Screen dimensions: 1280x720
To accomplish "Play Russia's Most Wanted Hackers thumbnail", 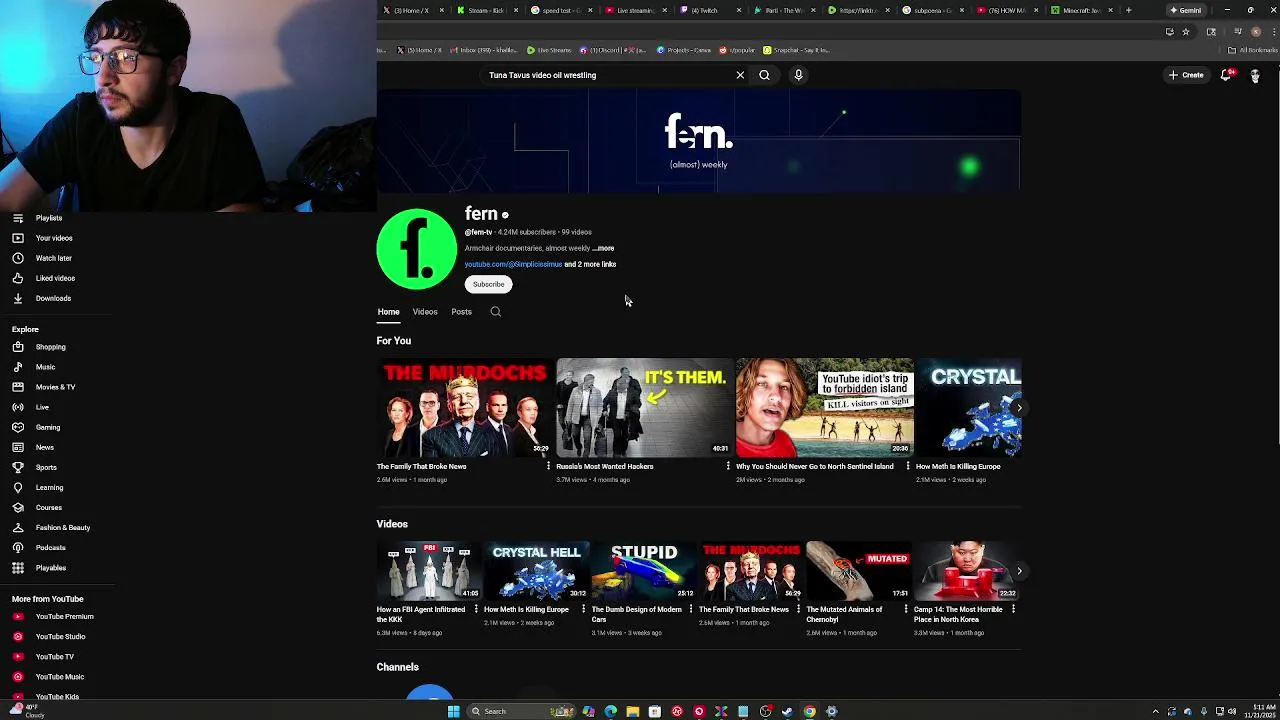I will (644, 408).
